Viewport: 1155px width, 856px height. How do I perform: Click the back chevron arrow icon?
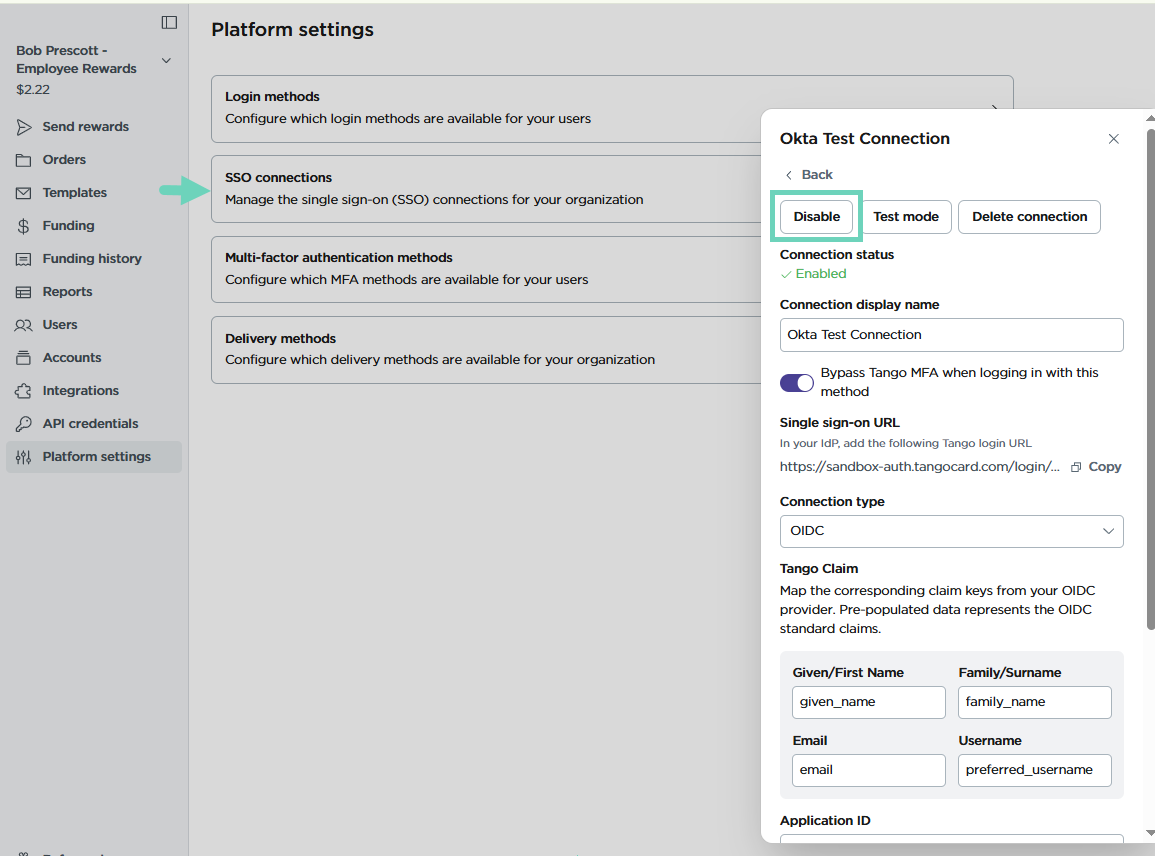[x=789, y=175]
